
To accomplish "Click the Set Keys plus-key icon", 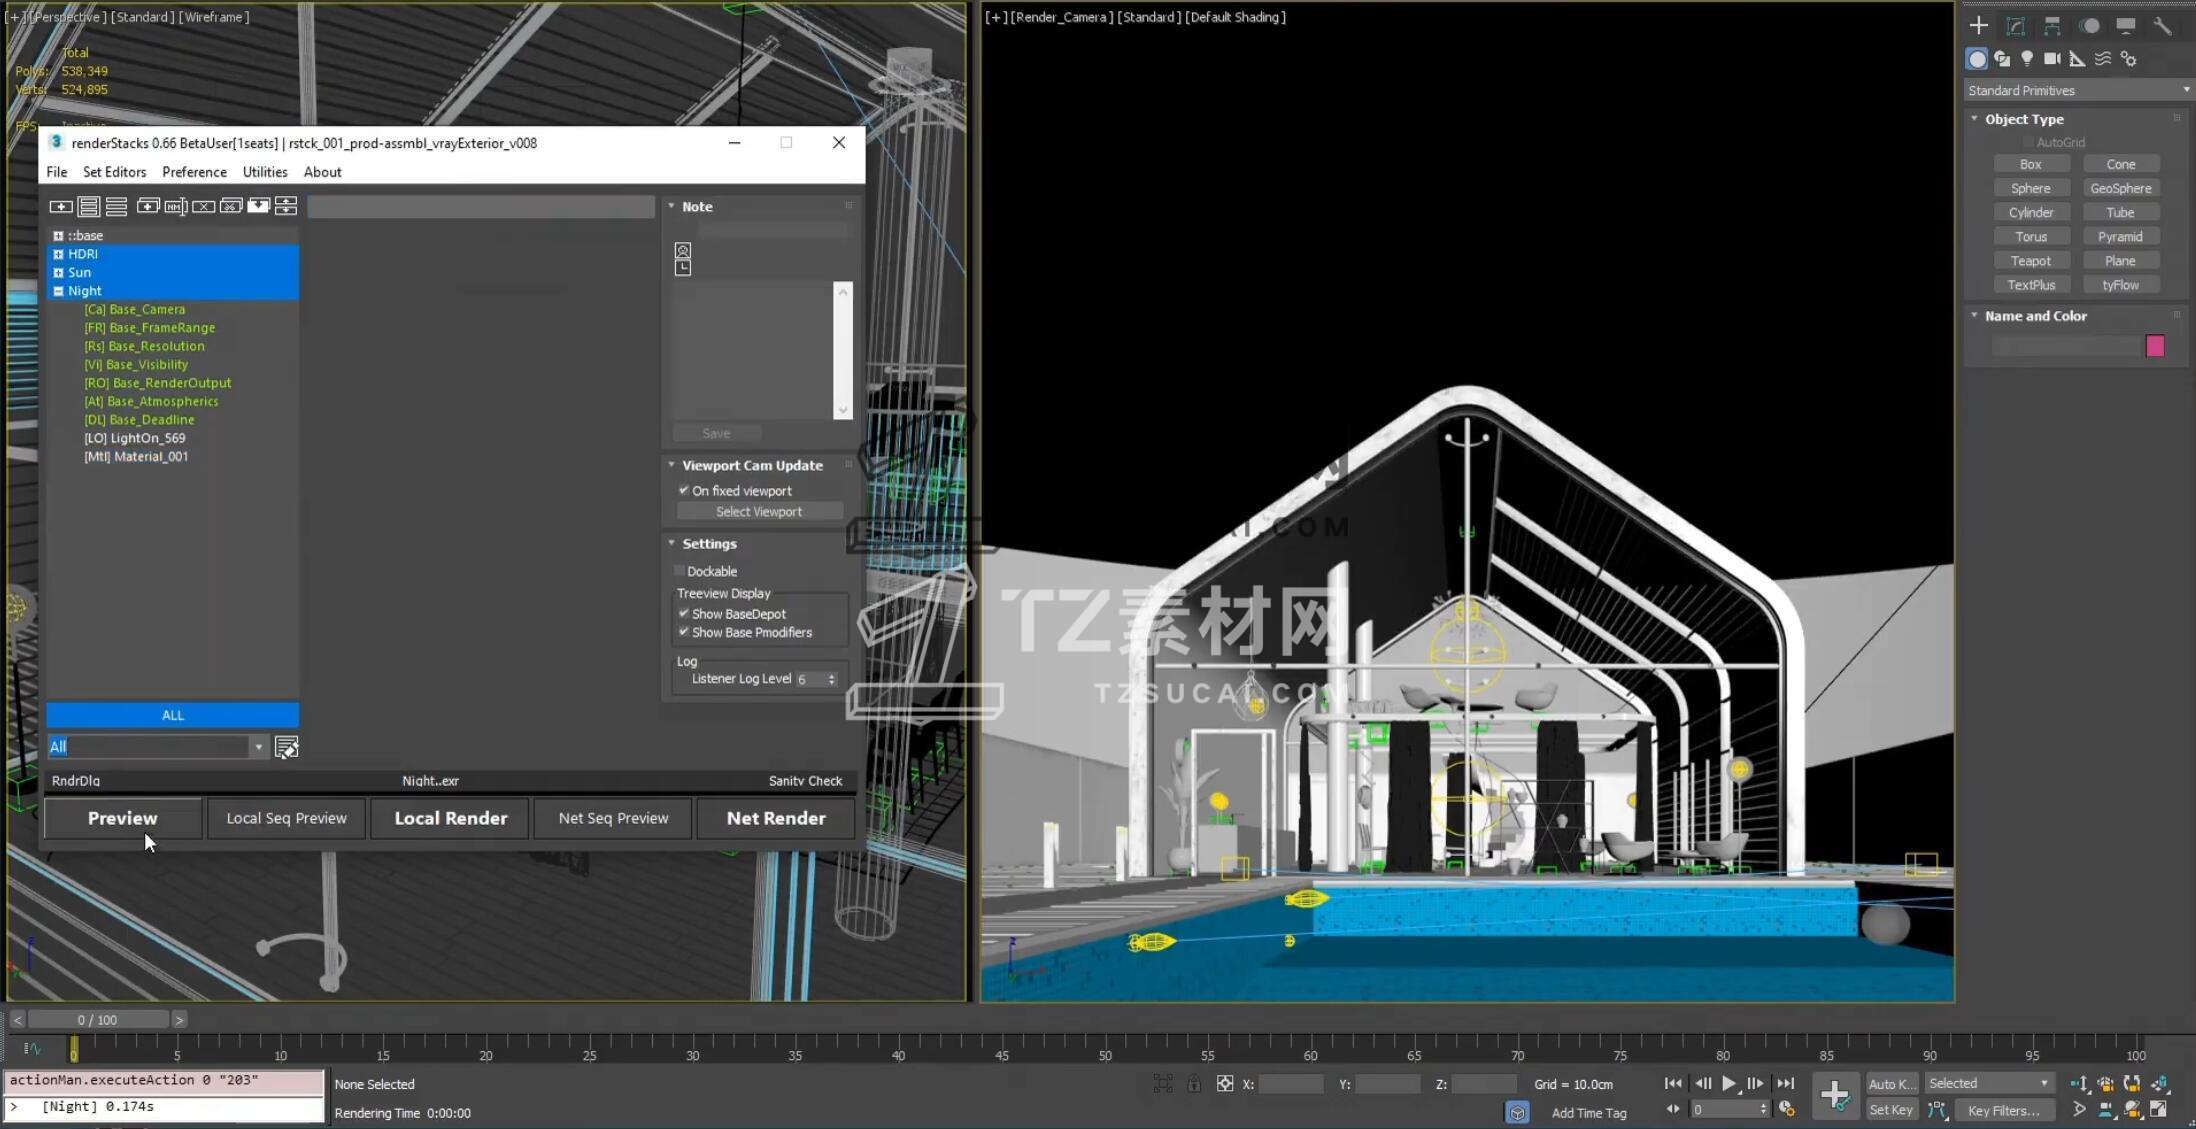I will click(1834, 1096).
